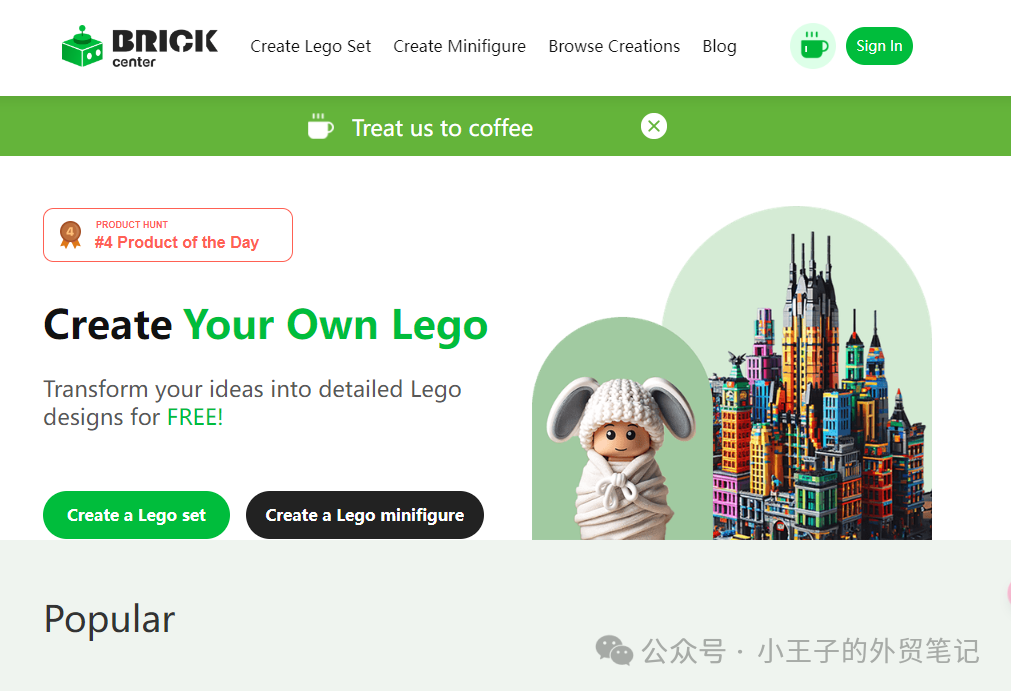The width and height of the screenshot is (1011, 691).
Task: Close the Treat us to coffee banner
Action: point(654,126)
